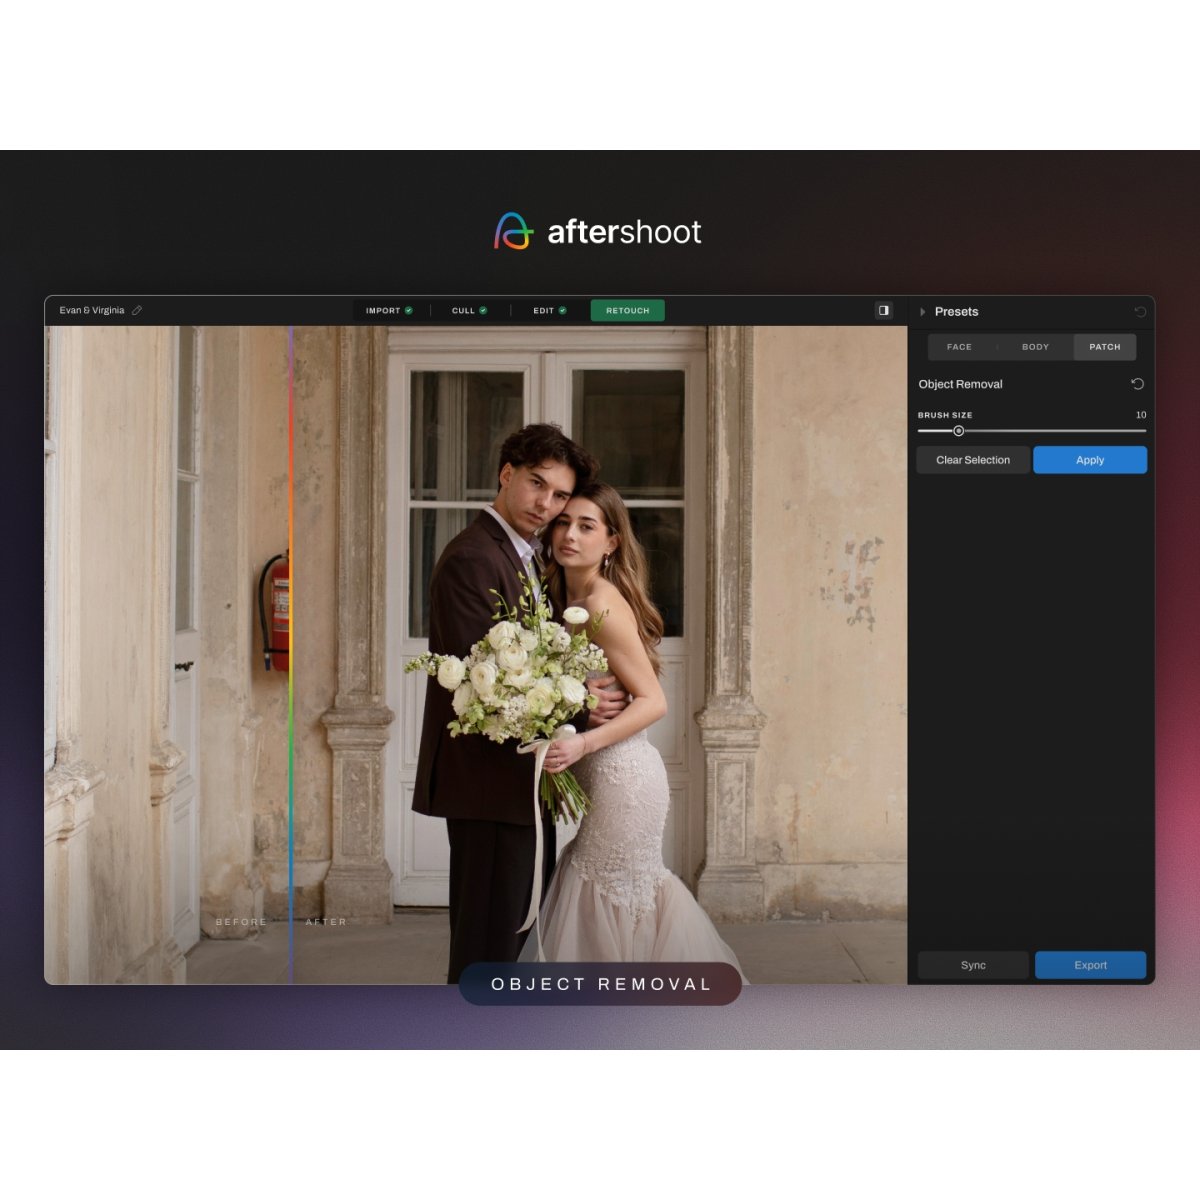Click the Export button
This screenshot has height=1200, width=1200.
(x=1090, y=965)
